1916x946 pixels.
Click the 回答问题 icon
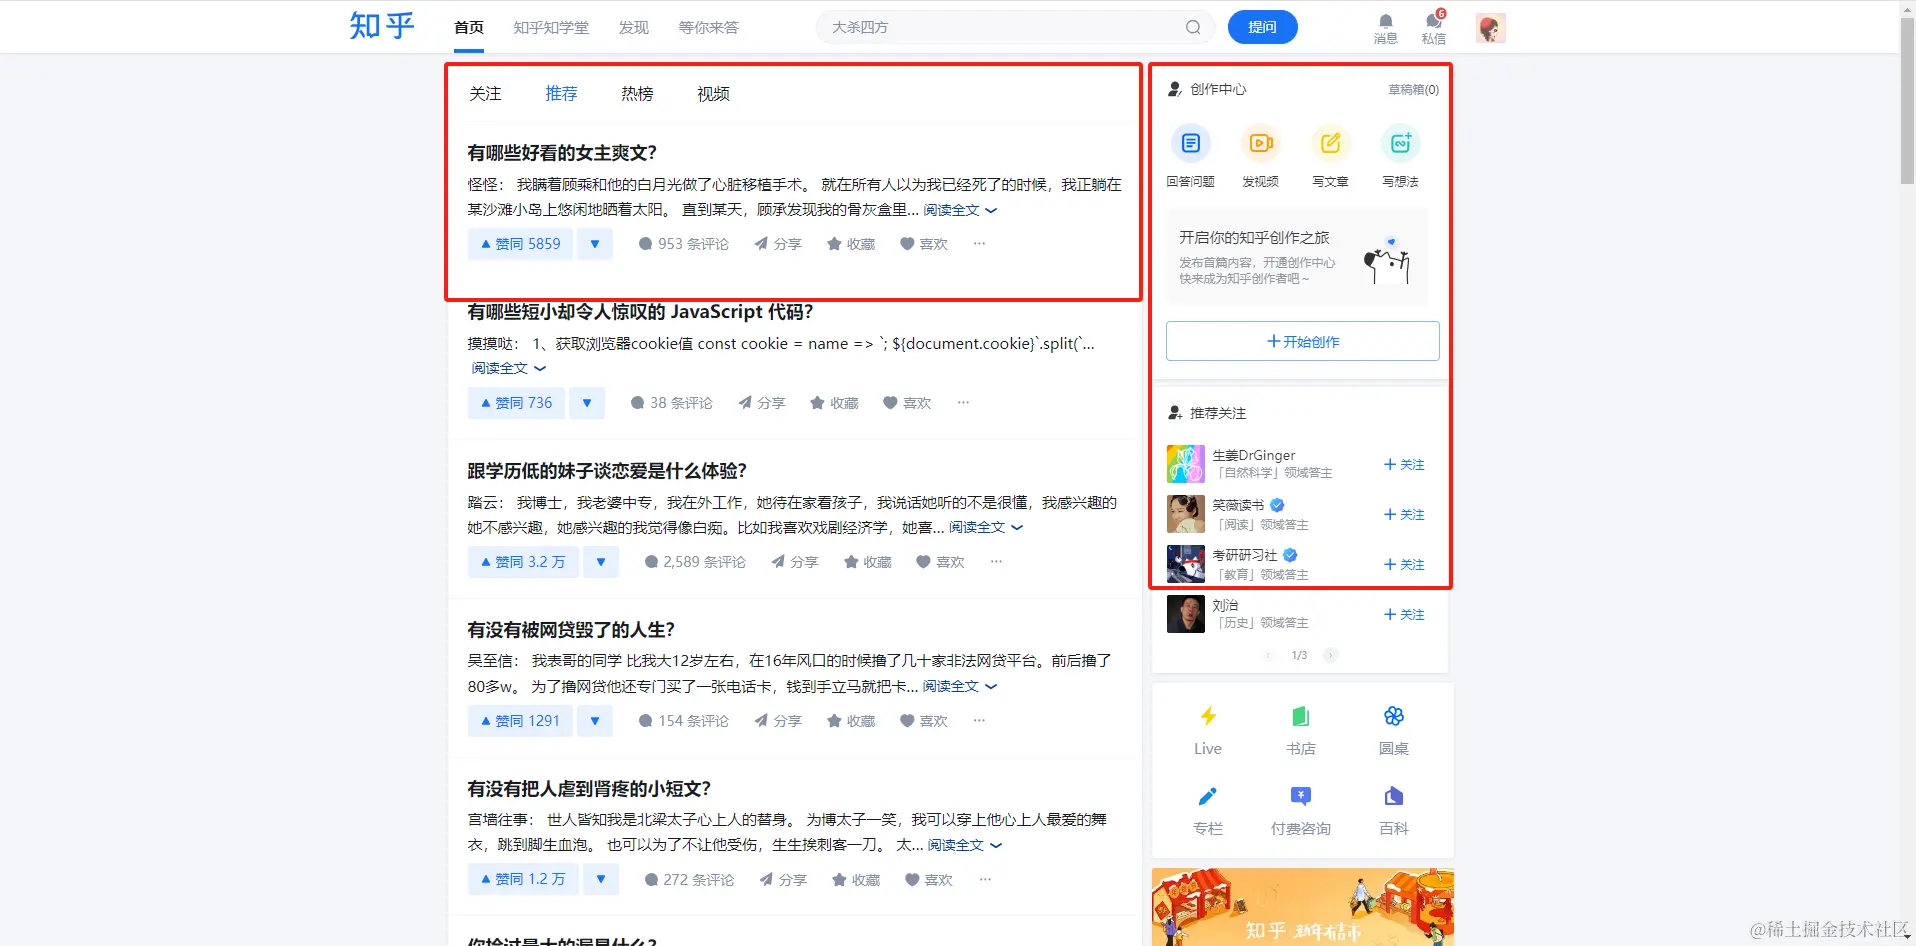tap(1190, 144)
